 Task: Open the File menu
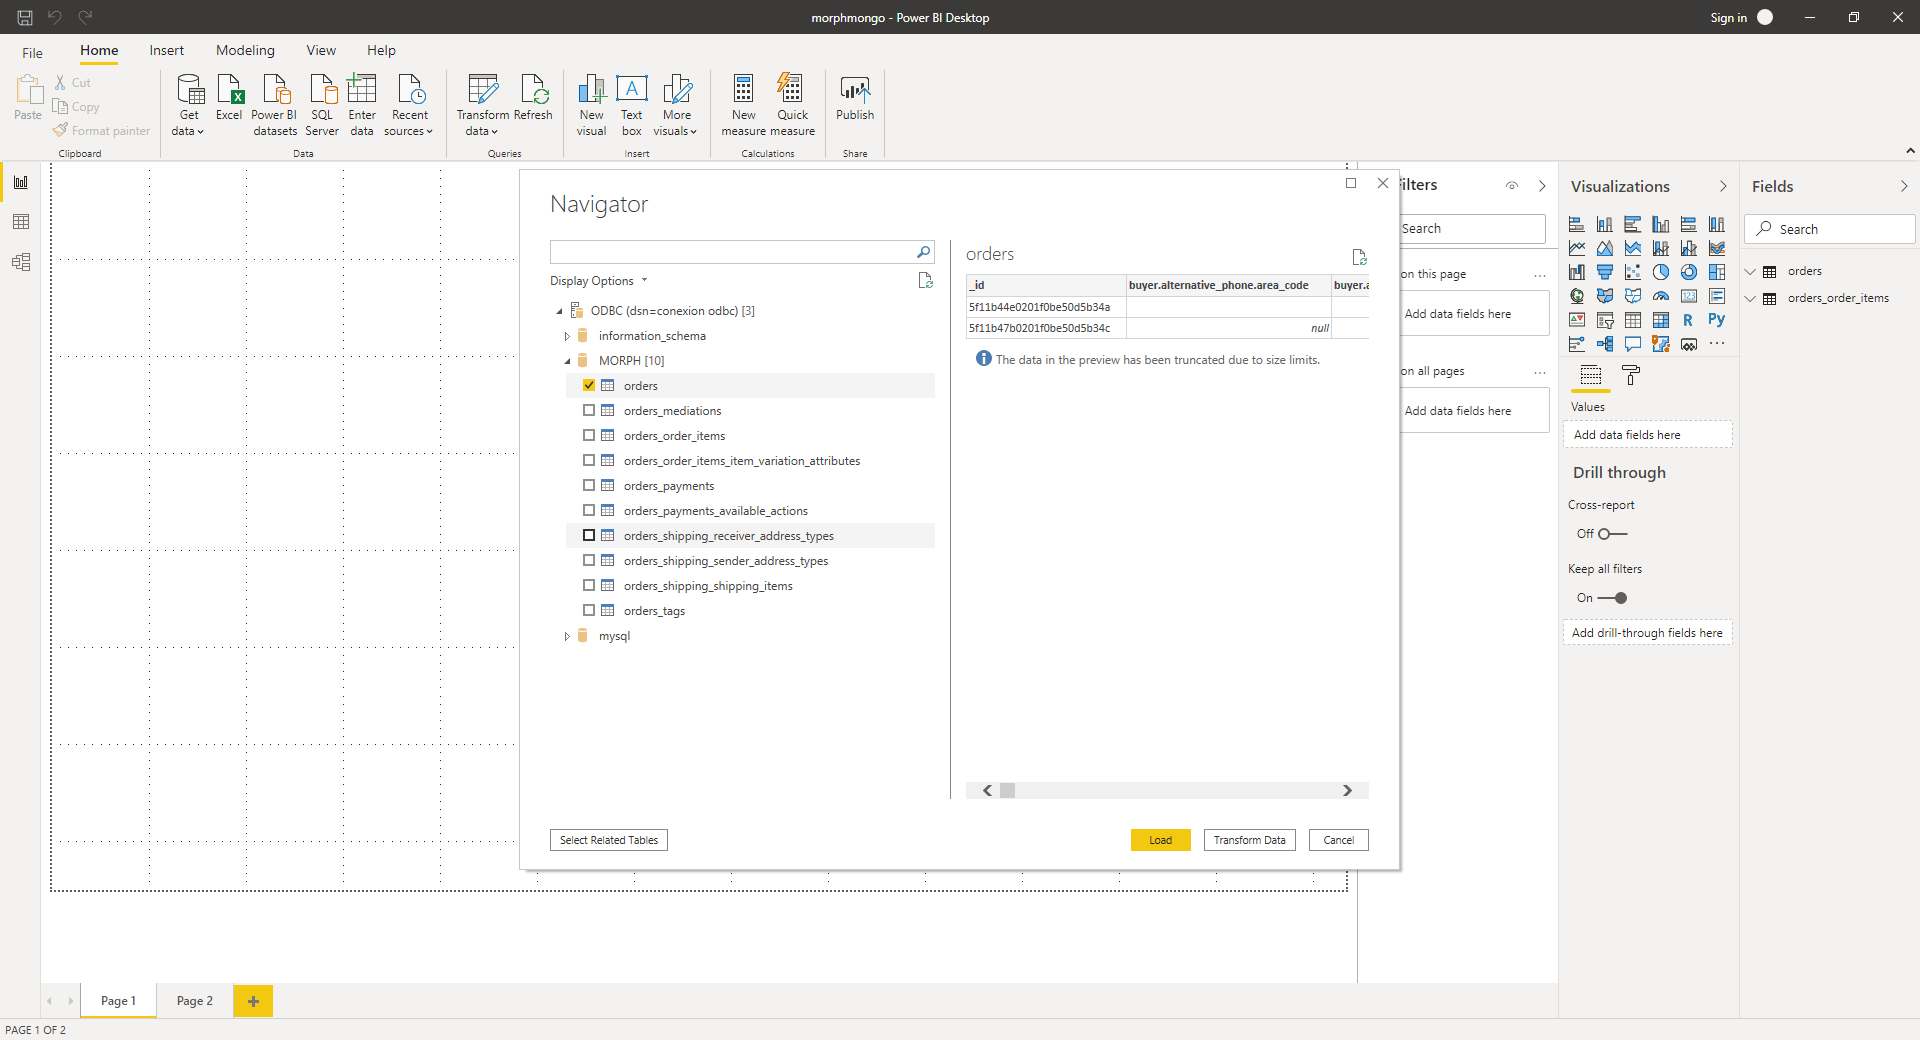tap(33, 52)
